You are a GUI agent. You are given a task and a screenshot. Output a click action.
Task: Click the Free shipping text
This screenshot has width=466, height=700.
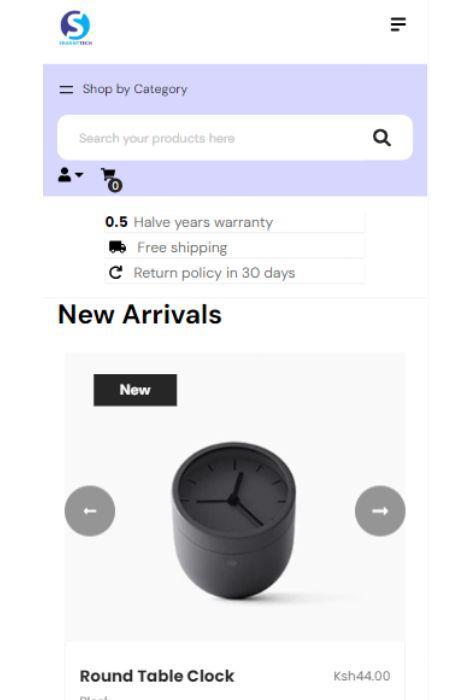182,247
